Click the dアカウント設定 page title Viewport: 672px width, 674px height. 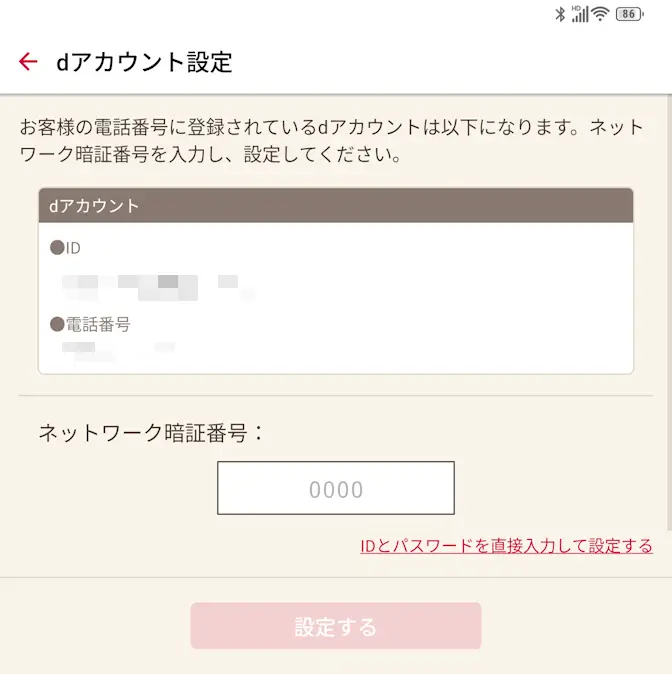pos(144,62)
